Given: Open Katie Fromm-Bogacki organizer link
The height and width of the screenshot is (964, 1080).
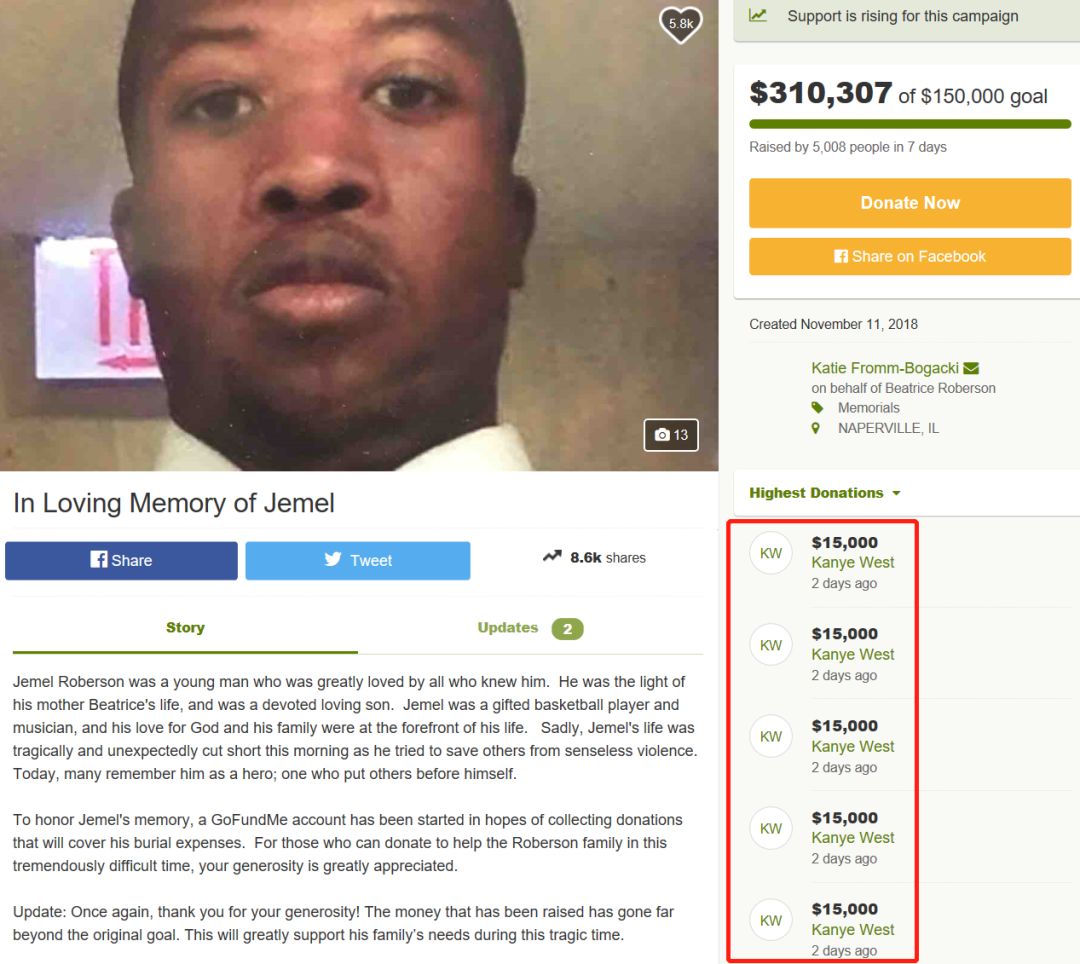Looking at the screenshot, I should point(885,368).
